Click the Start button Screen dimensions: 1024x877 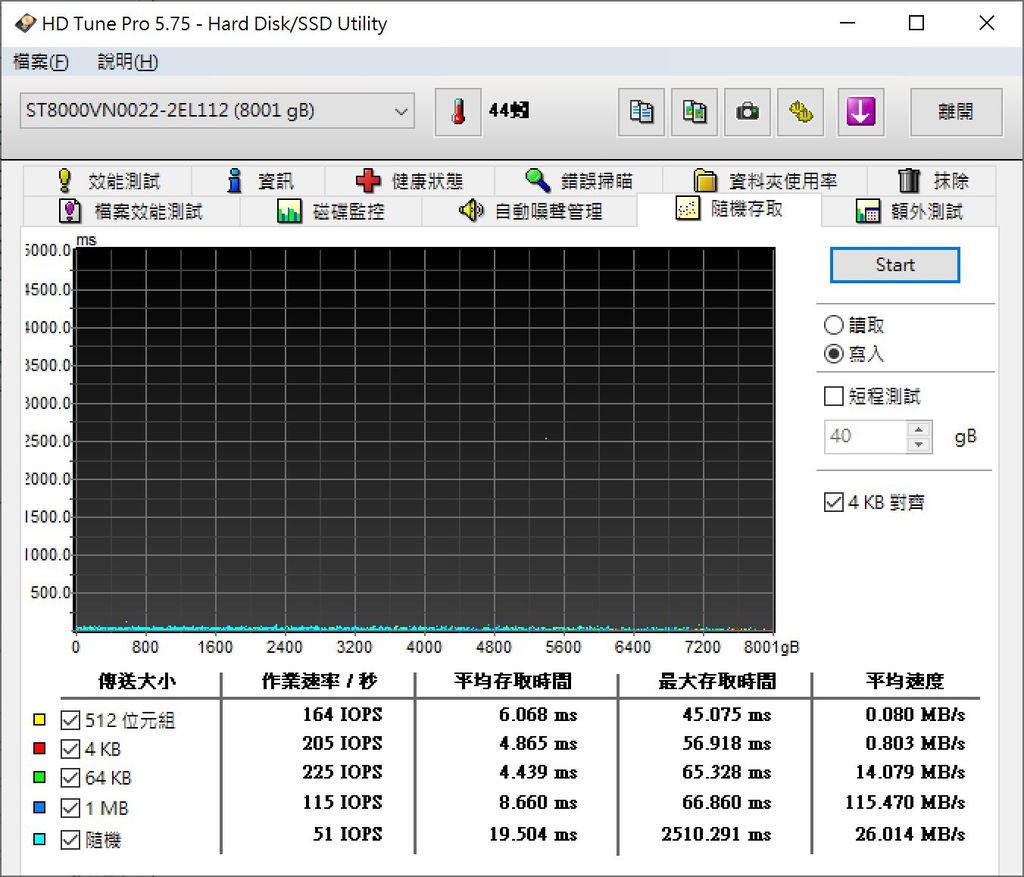click(x=895, y=265)
